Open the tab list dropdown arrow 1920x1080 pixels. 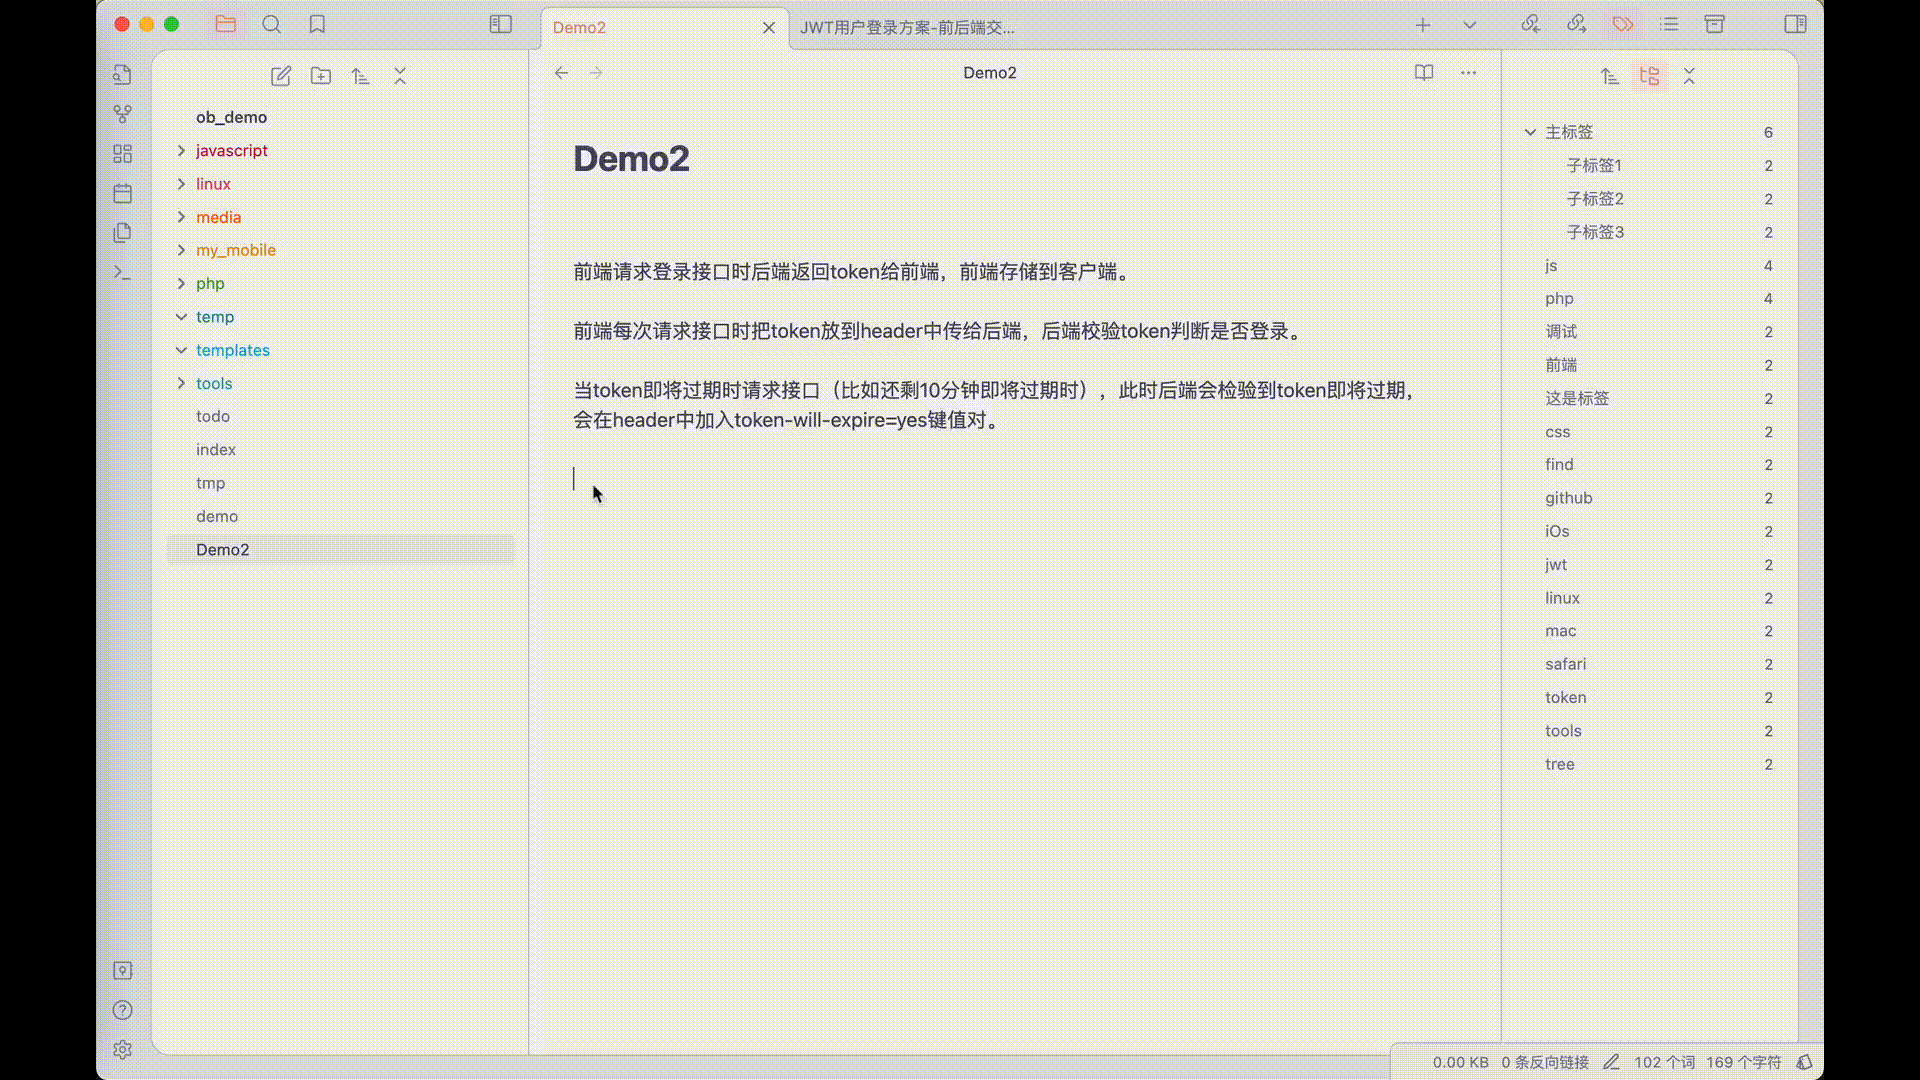1469,25
